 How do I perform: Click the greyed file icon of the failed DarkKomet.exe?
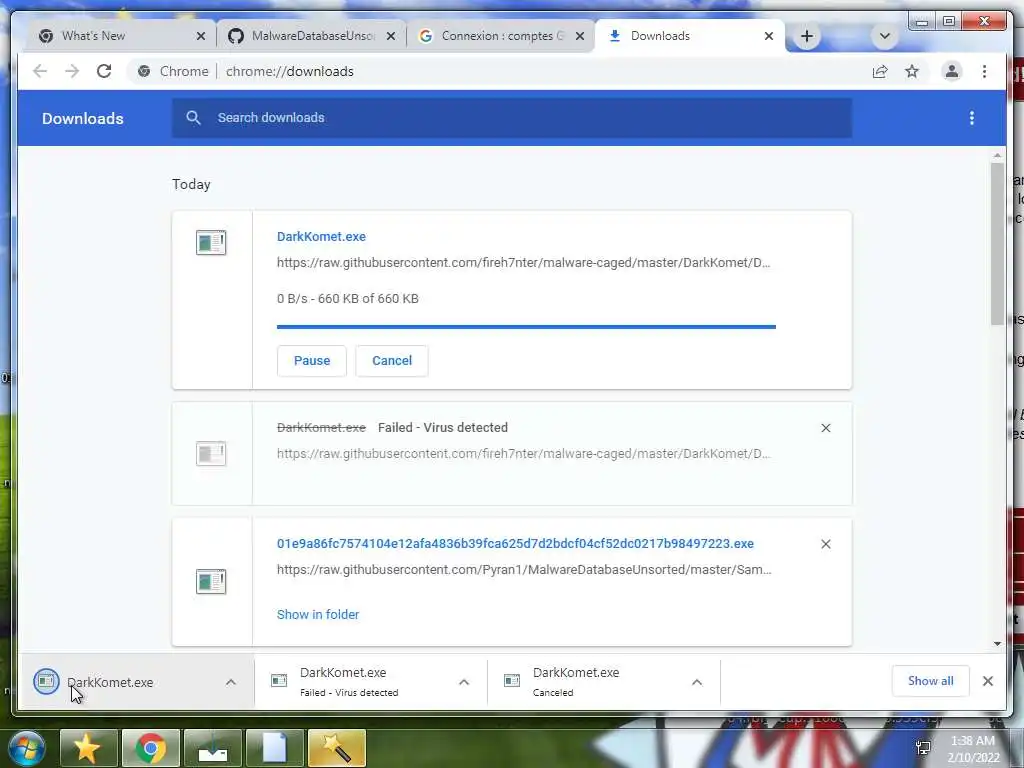(x=211, y=453)
